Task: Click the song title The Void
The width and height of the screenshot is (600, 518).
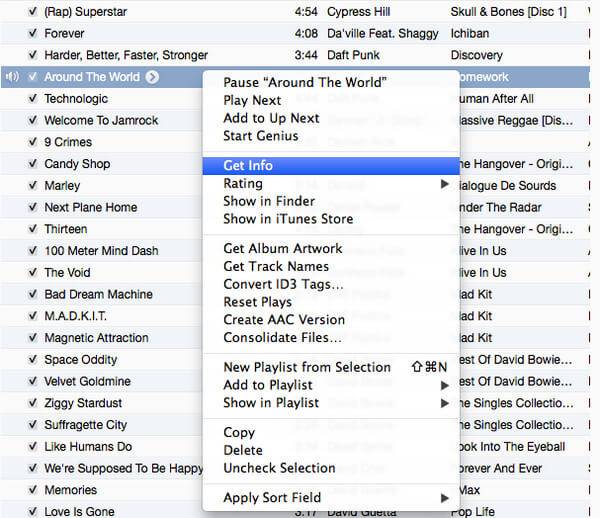Action: [67, 273]
